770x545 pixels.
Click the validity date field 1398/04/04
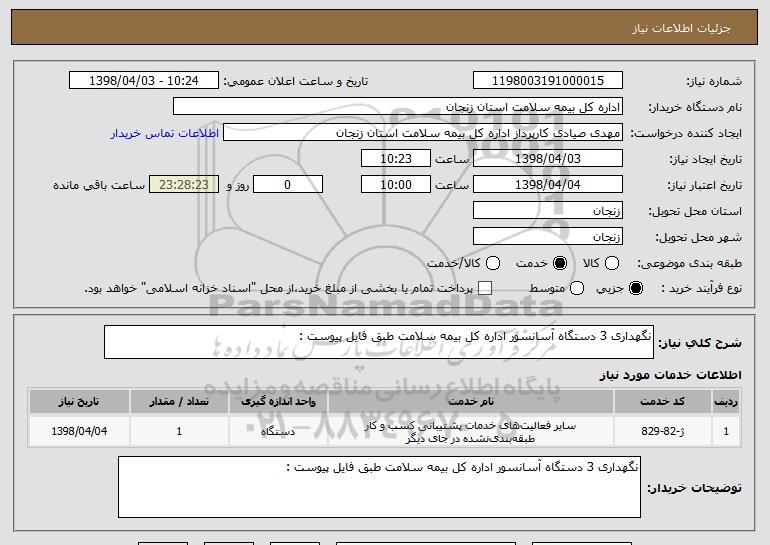click(x=548, y=185)
